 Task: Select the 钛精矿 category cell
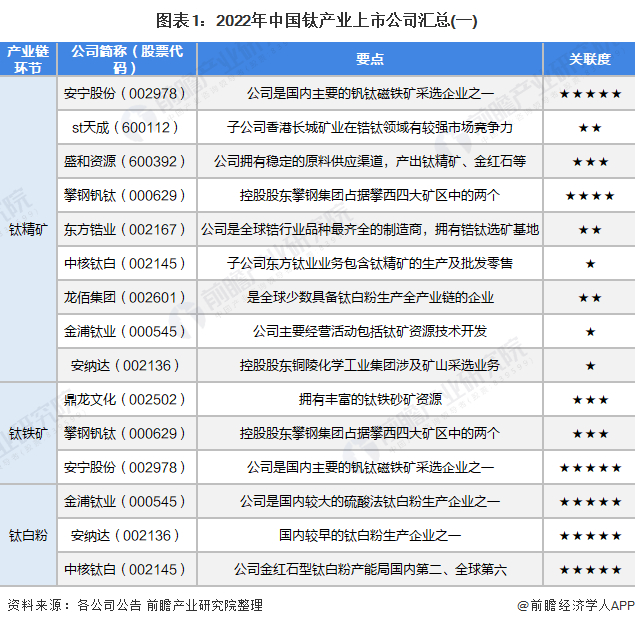tap(28, 230)
